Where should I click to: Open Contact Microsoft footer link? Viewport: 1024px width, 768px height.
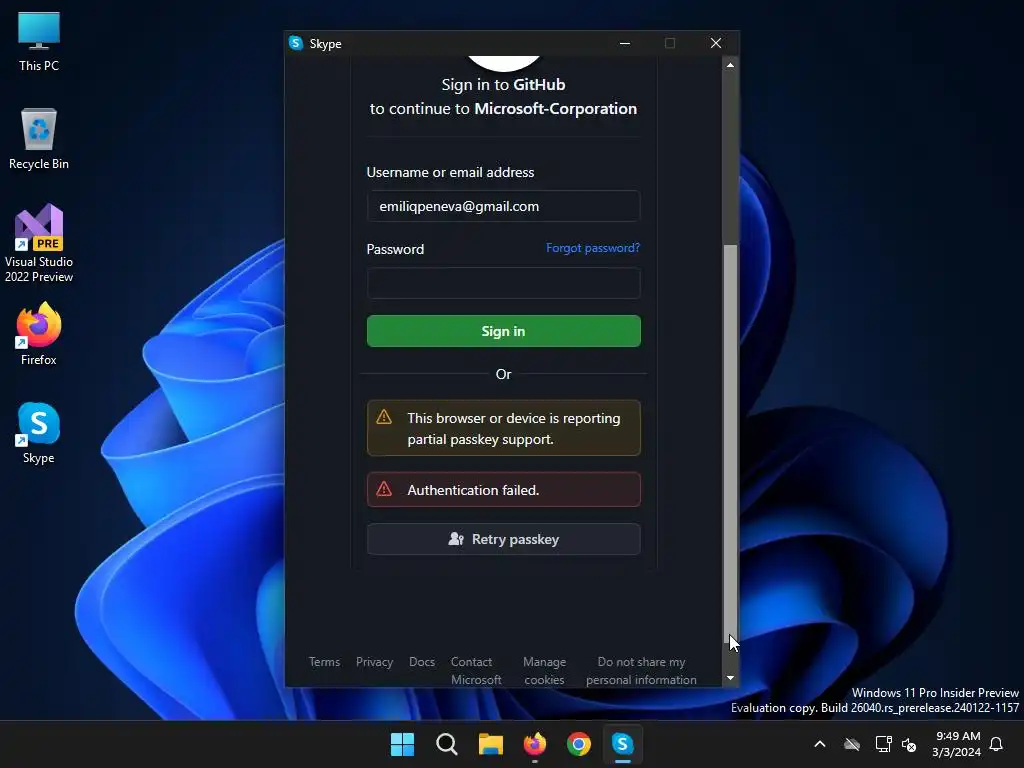(x=476, y=671)
